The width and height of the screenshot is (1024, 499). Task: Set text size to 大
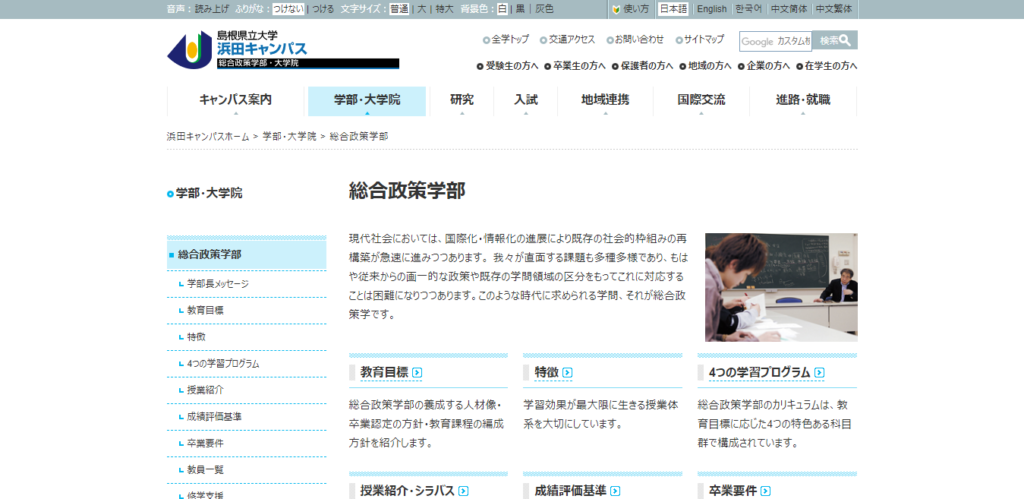[421, 9]
